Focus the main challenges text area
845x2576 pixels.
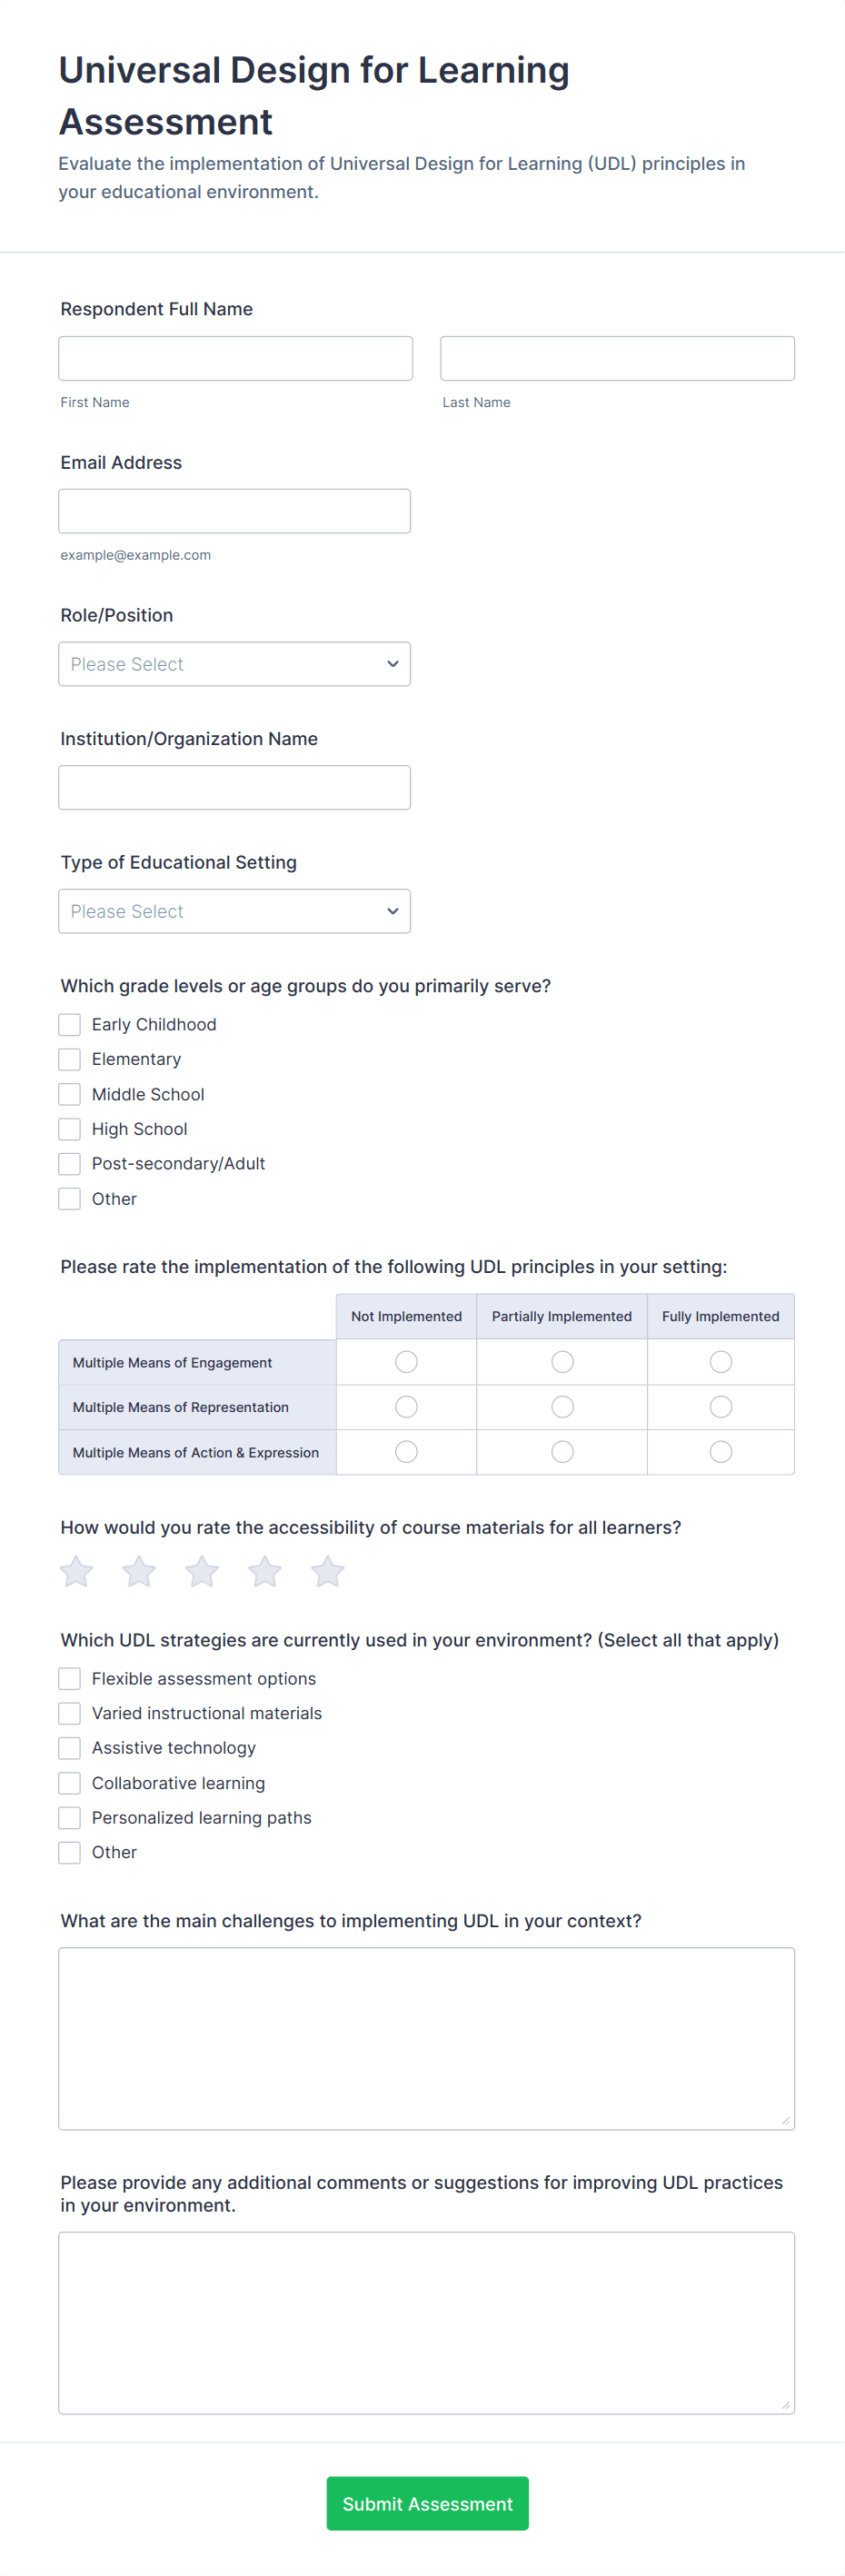point(426,2038)
